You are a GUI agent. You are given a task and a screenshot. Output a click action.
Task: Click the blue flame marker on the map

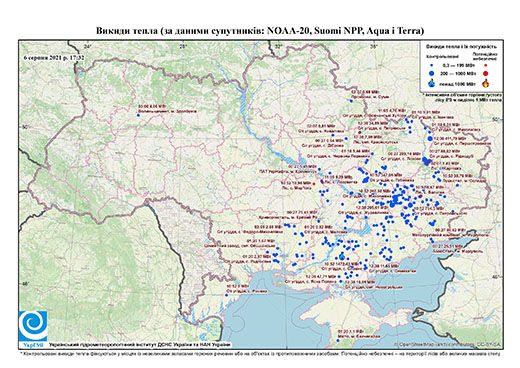coord(342,256)
